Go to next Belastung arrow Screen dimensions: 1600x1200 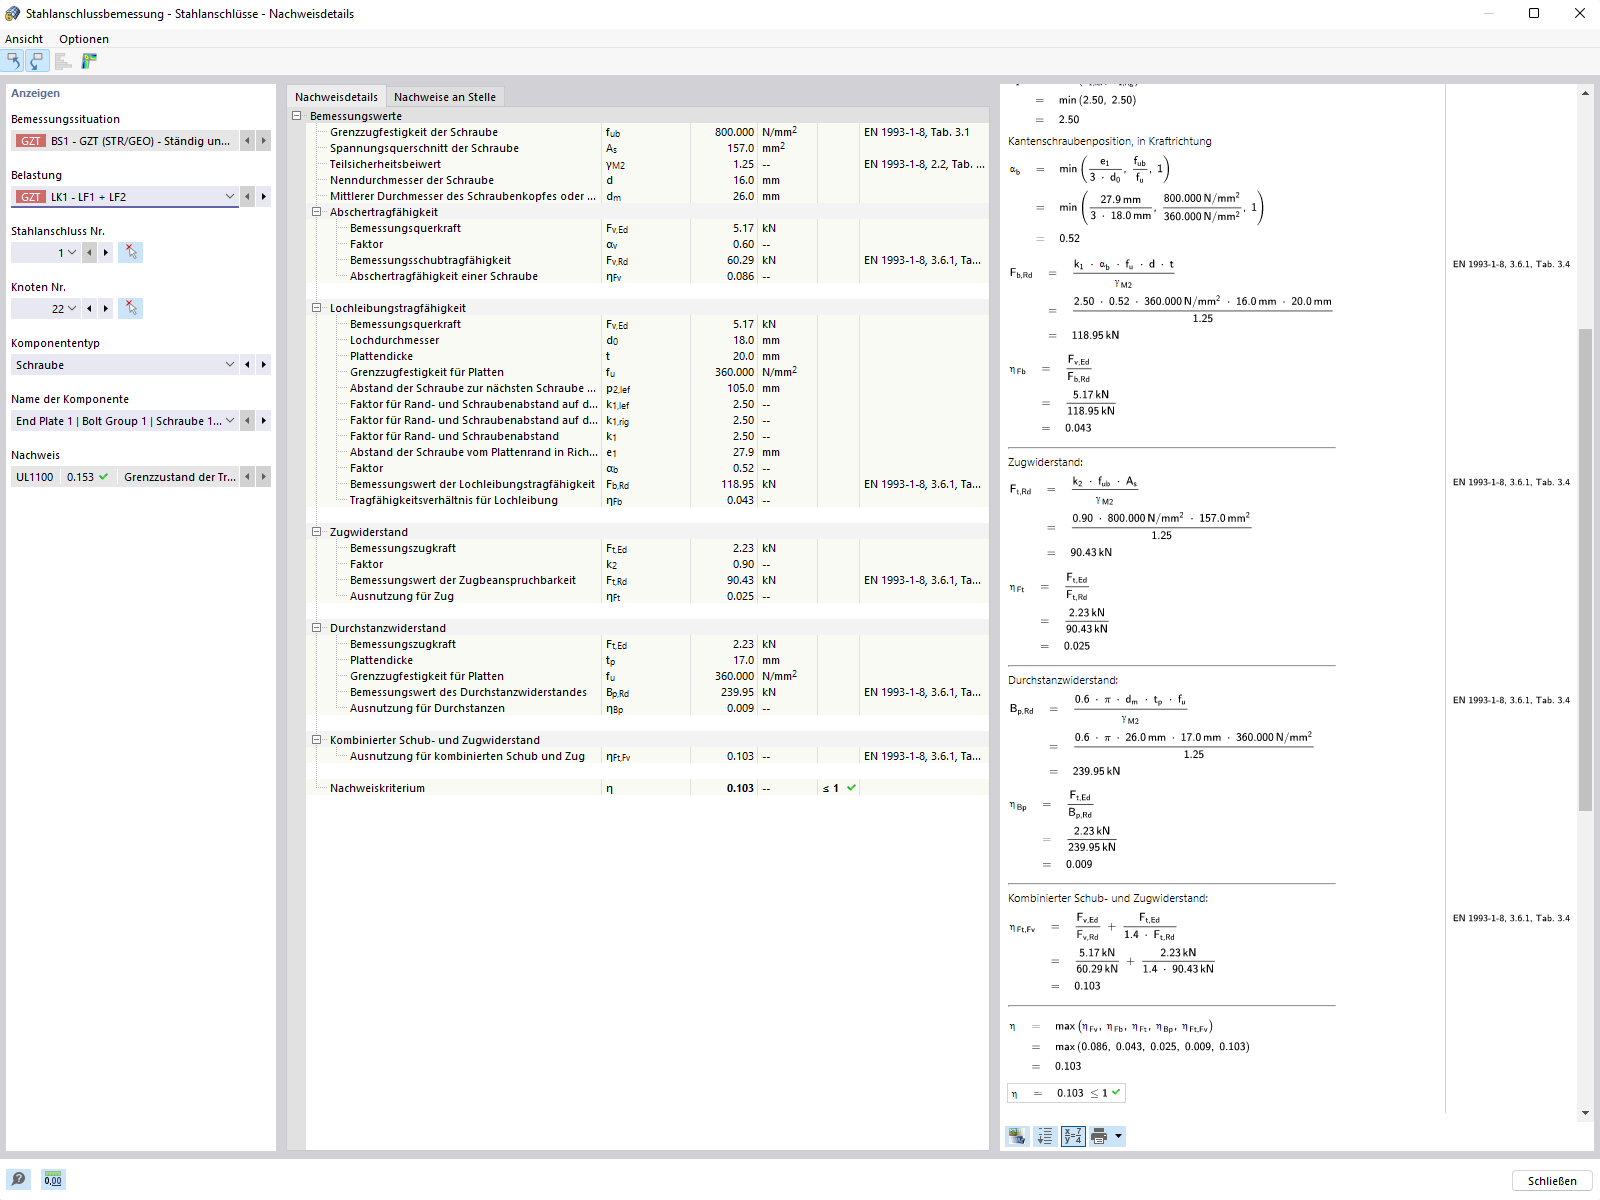264,197
